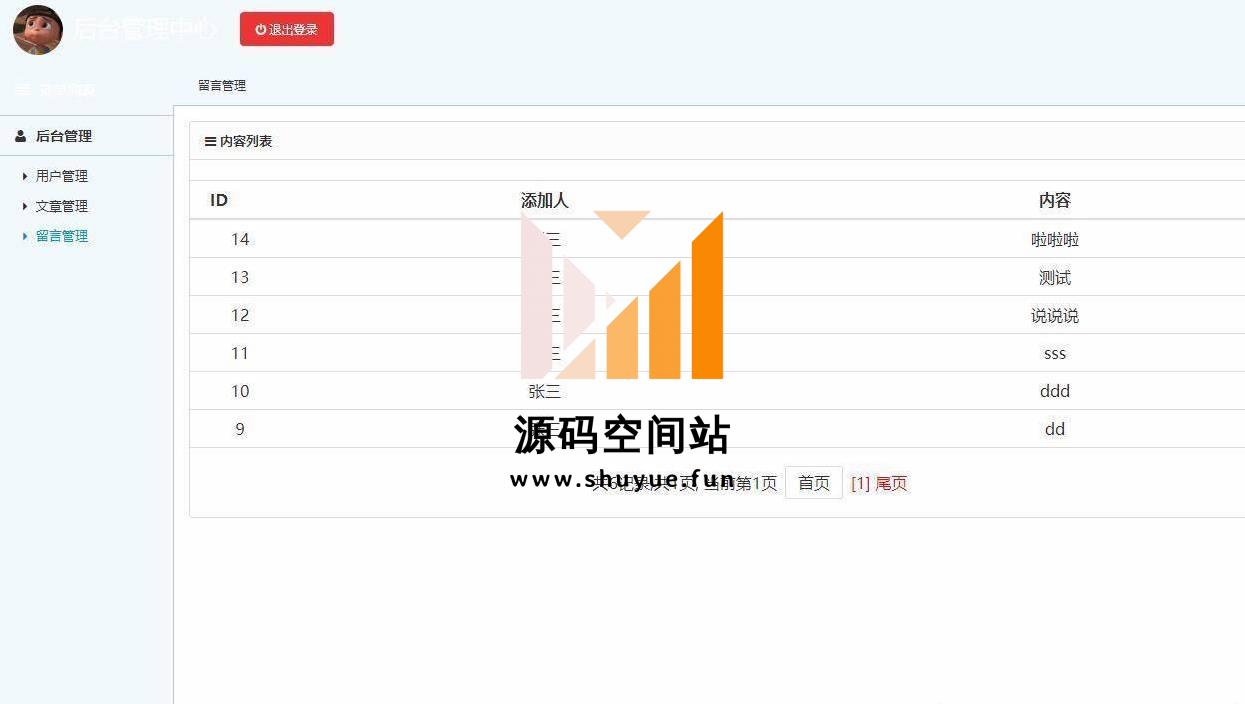Click the ID column header
This screenshot has height=704, width=1245.
pyautogui.click(x=219, y=200)
